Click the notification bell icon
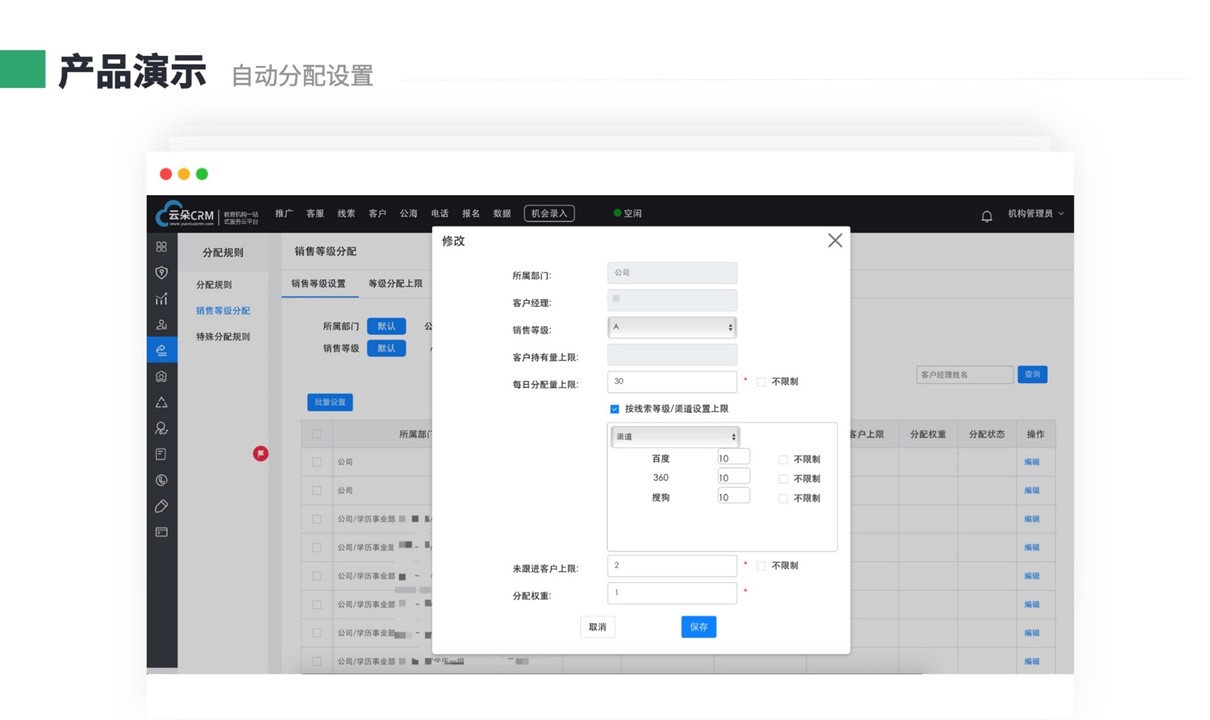The image size is (1210, 720). click(x=986, y=215)
